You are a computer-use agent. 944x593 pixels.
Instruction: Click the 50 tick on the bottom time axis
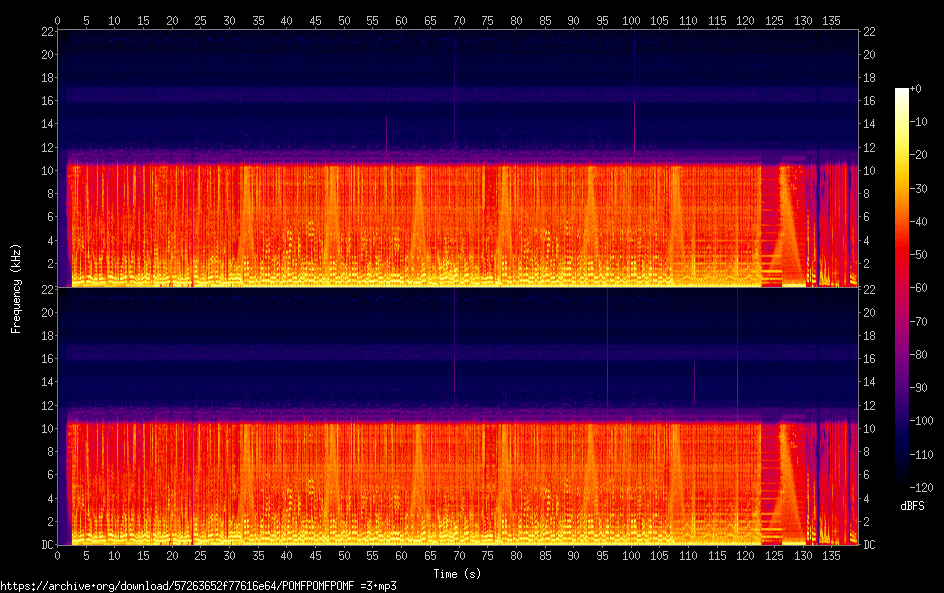[x=344, y=555]
